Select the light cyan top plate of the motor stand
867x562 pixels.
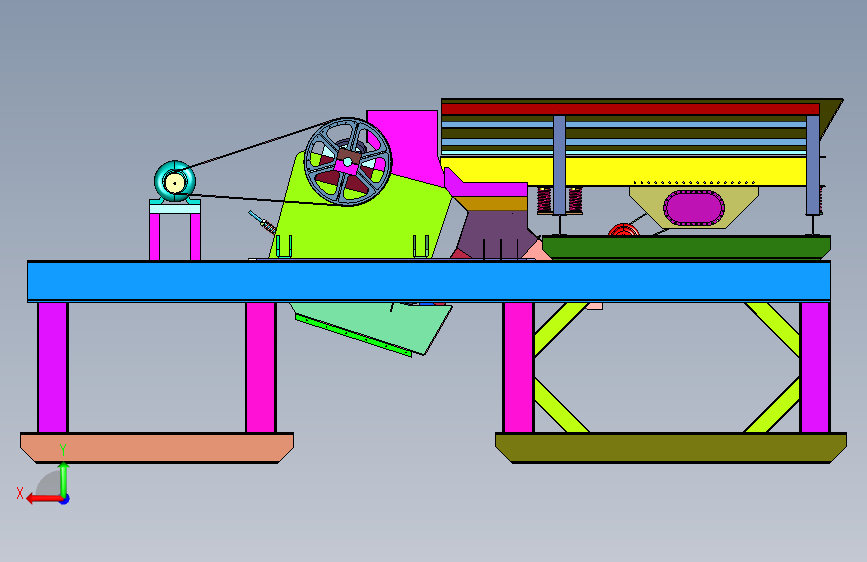click(x=175, y=209)
